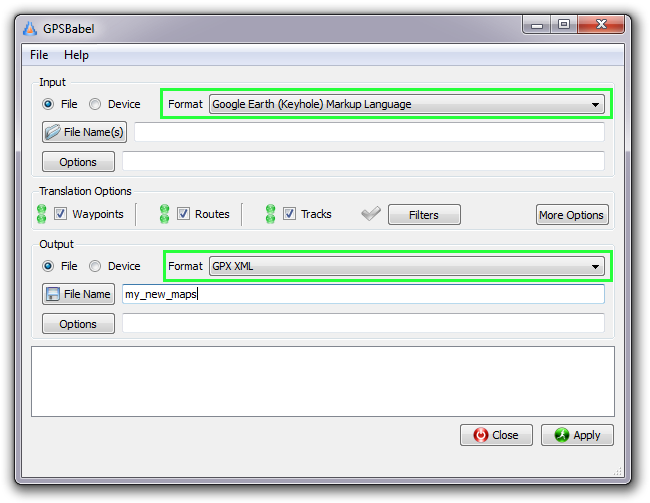Click the gray checkmark filter status icon
650x503 pixels.
point(371,213)
